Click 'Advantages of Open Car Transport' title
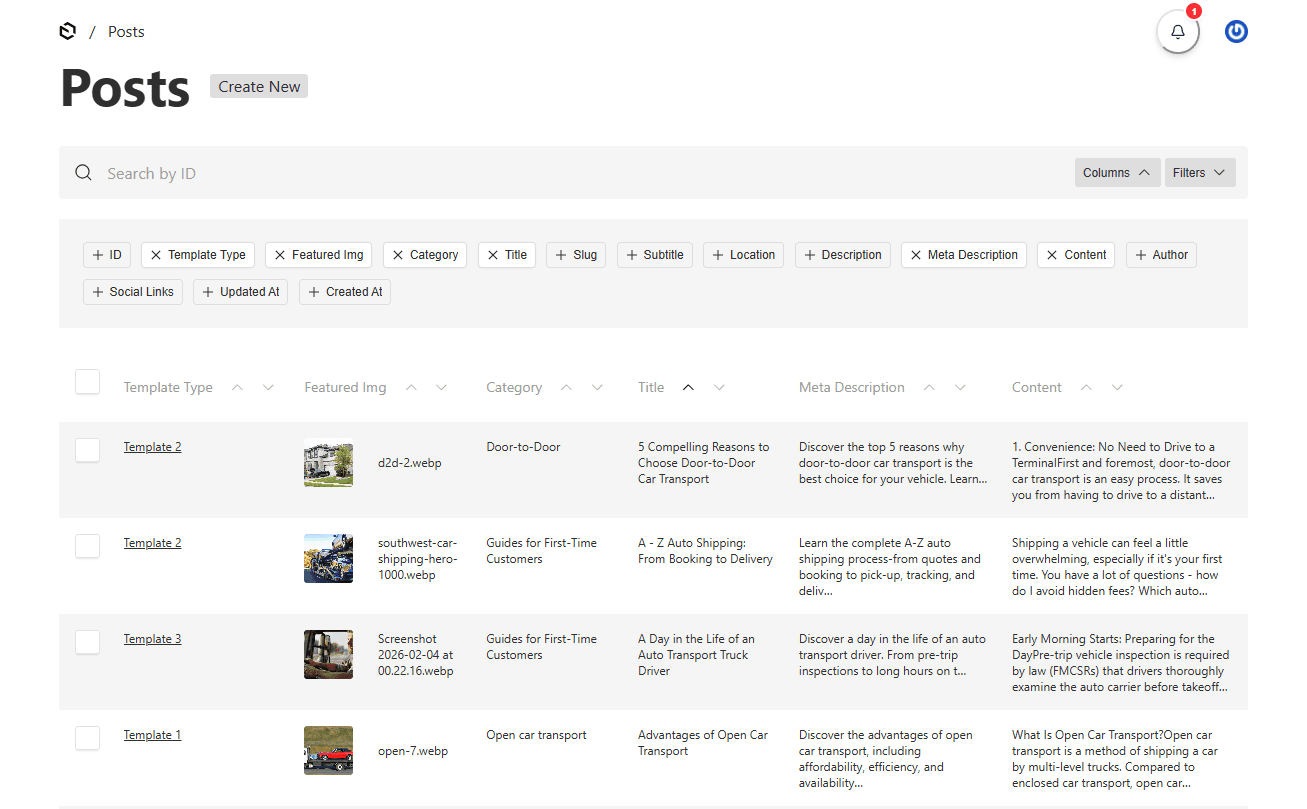This screenshot has width=1307, height=809. pos(703,743)
